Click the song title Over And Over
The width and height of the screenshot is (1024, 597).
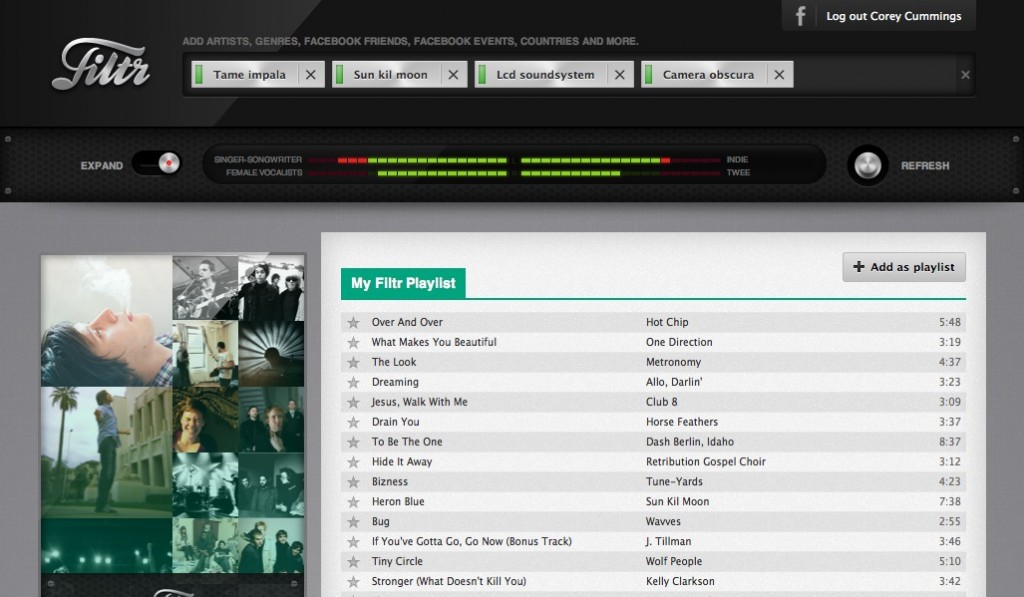tap(407, 322)
